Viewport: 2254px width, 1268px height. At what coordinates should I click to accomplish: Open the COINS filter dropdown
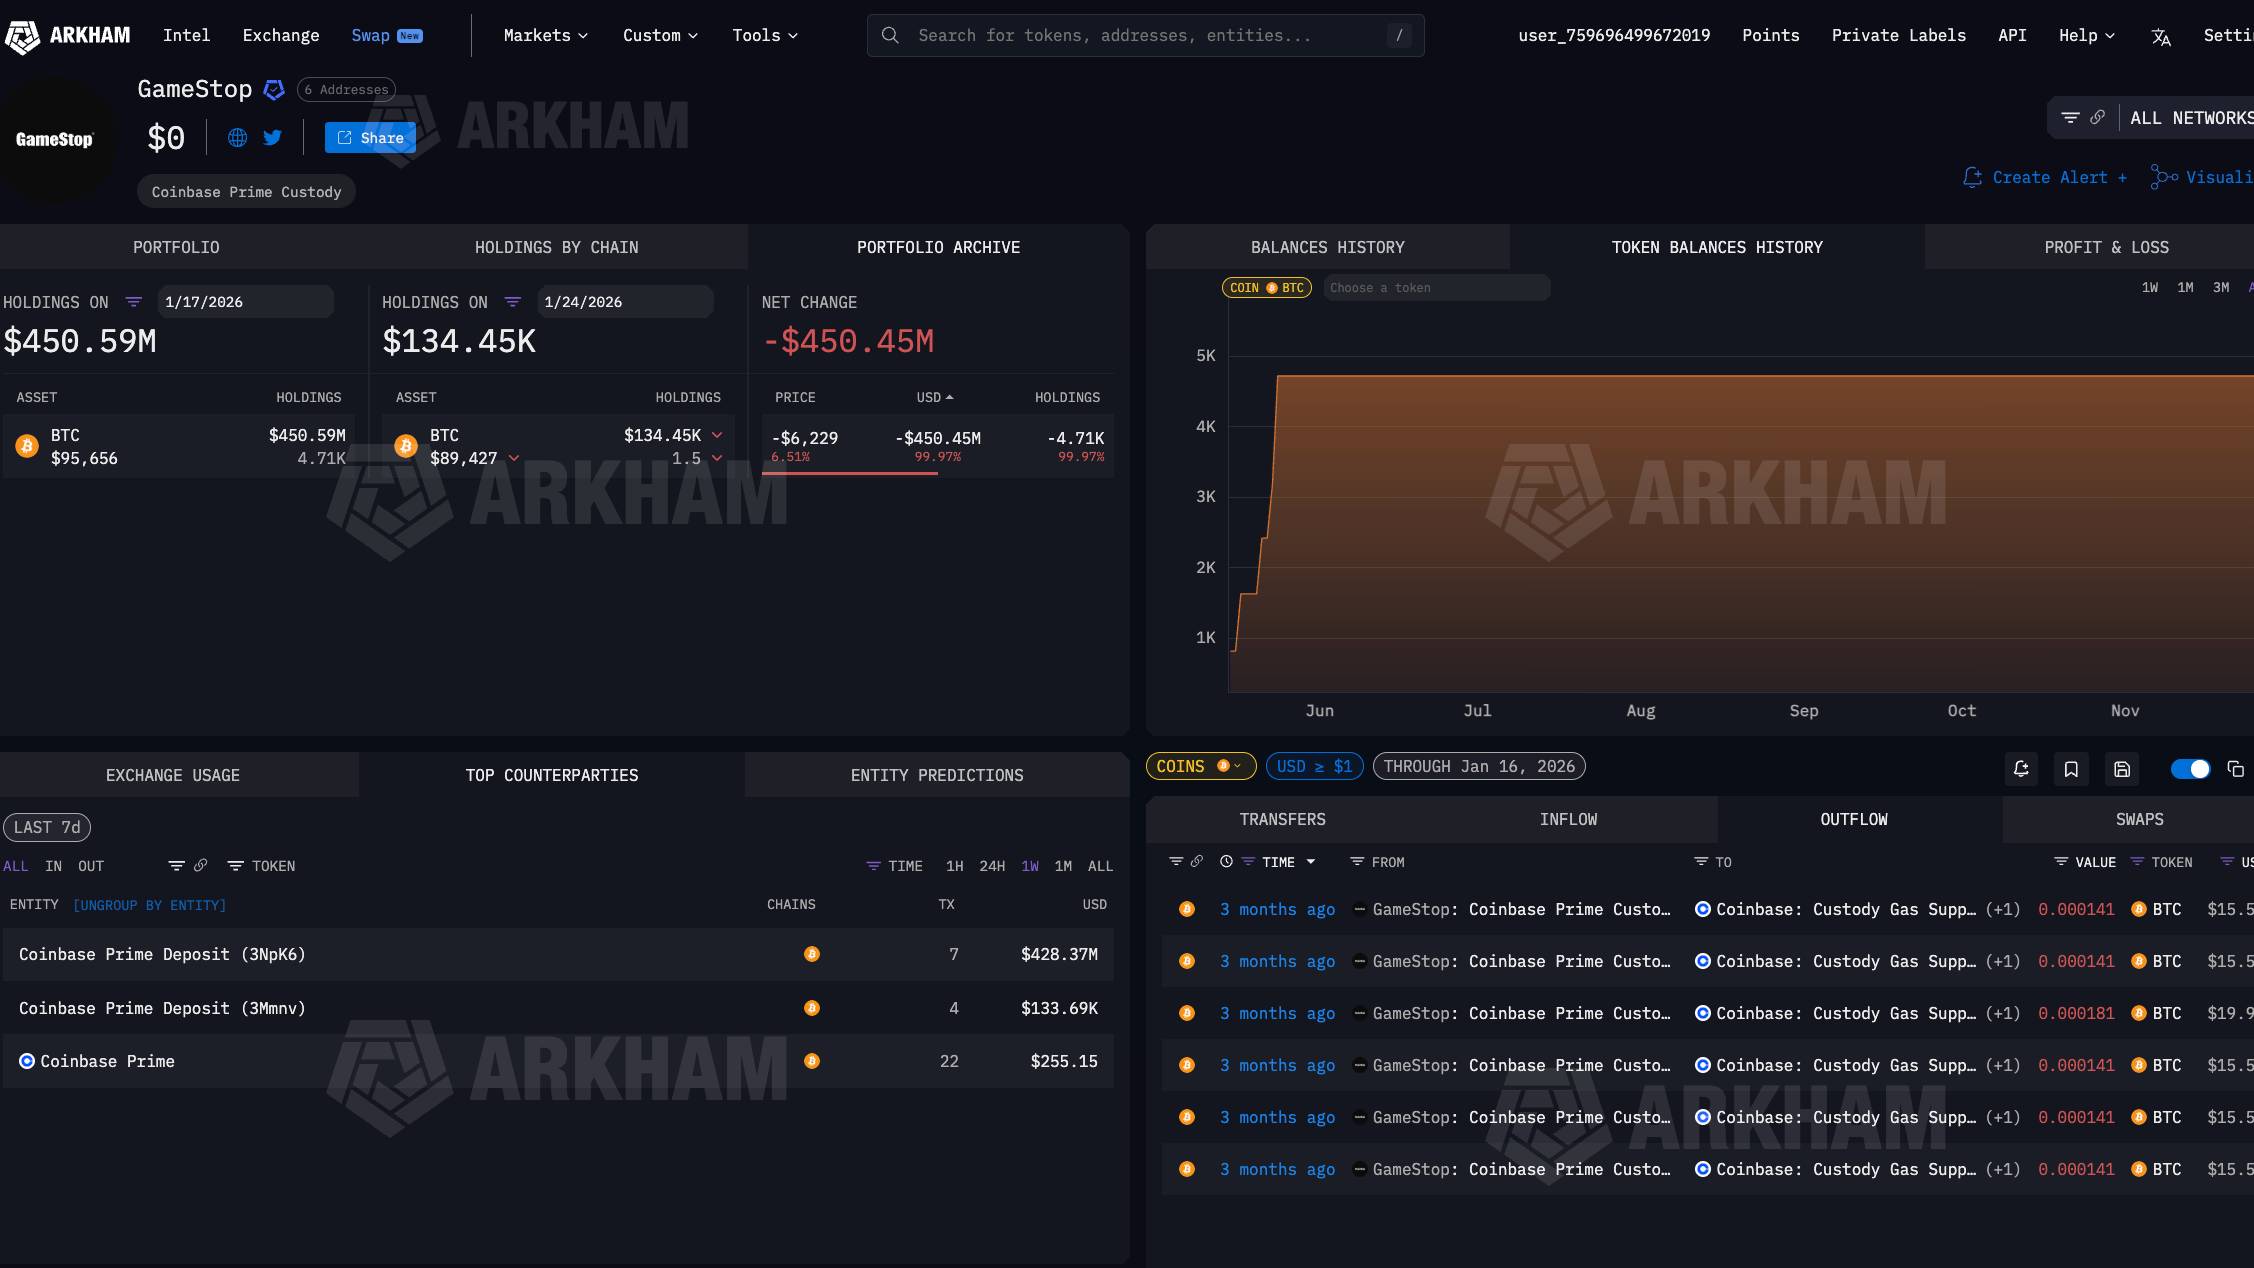(x=1200, y=766)
